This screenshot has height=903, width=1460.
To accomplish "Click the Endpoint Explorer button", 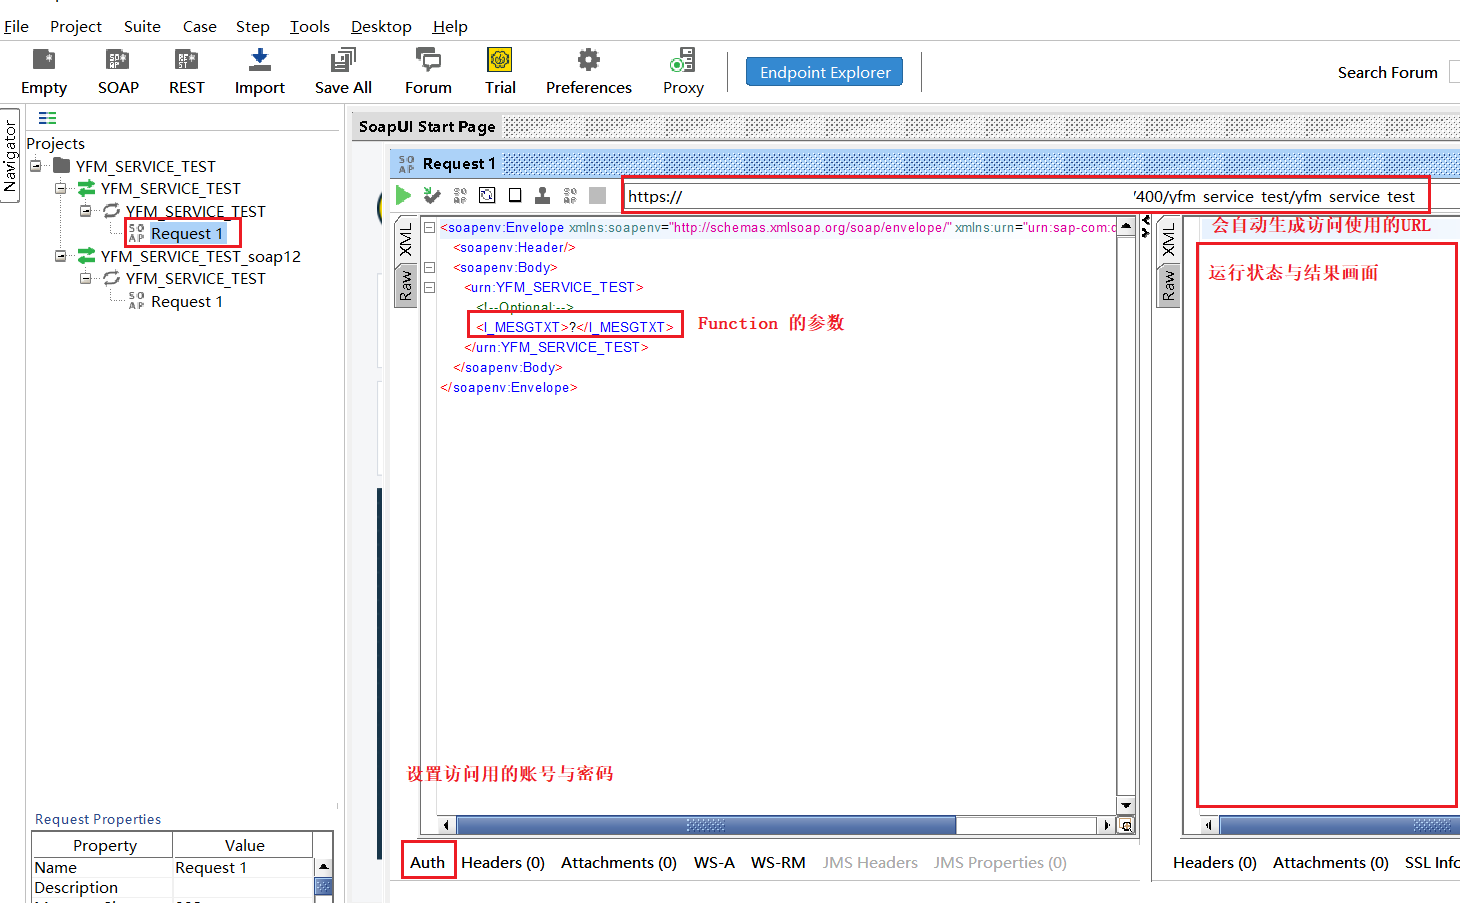I will tap(825, 72).
